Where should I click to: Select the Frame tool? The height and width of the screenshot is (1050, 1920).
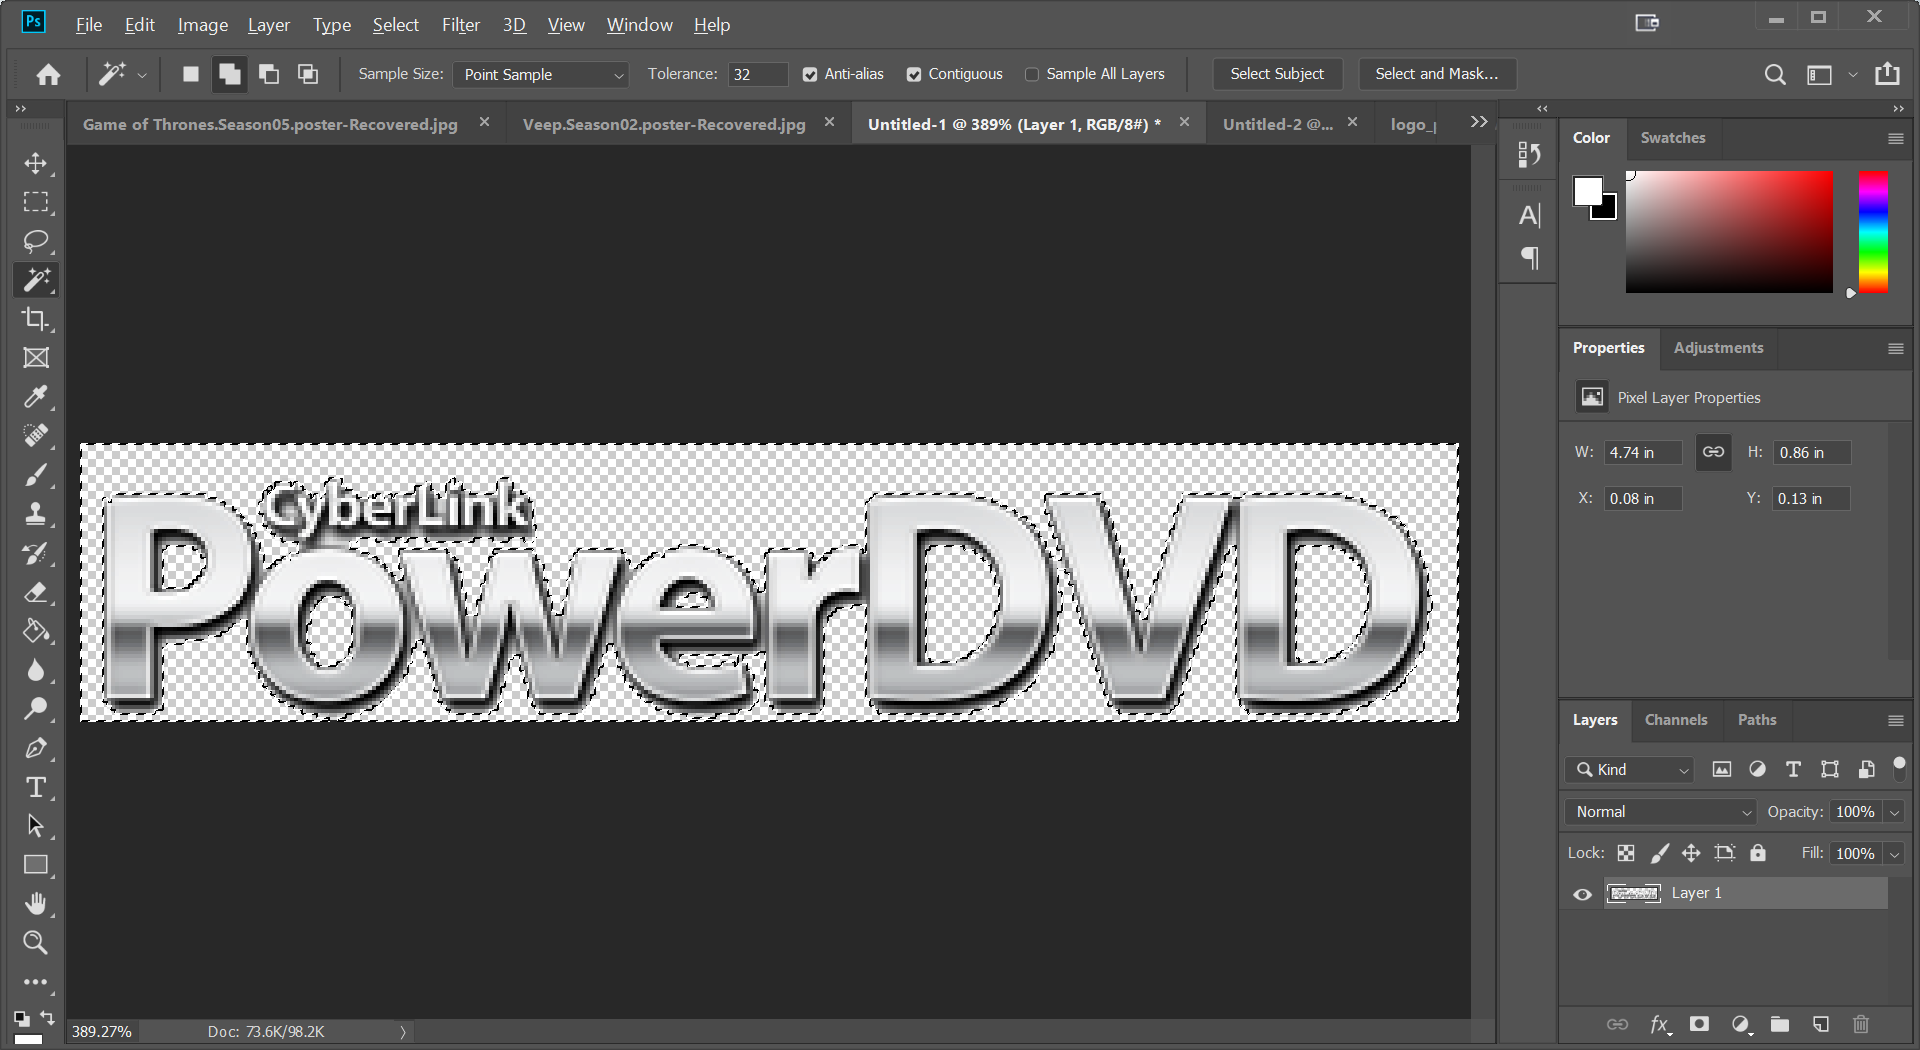coord(36,358)
